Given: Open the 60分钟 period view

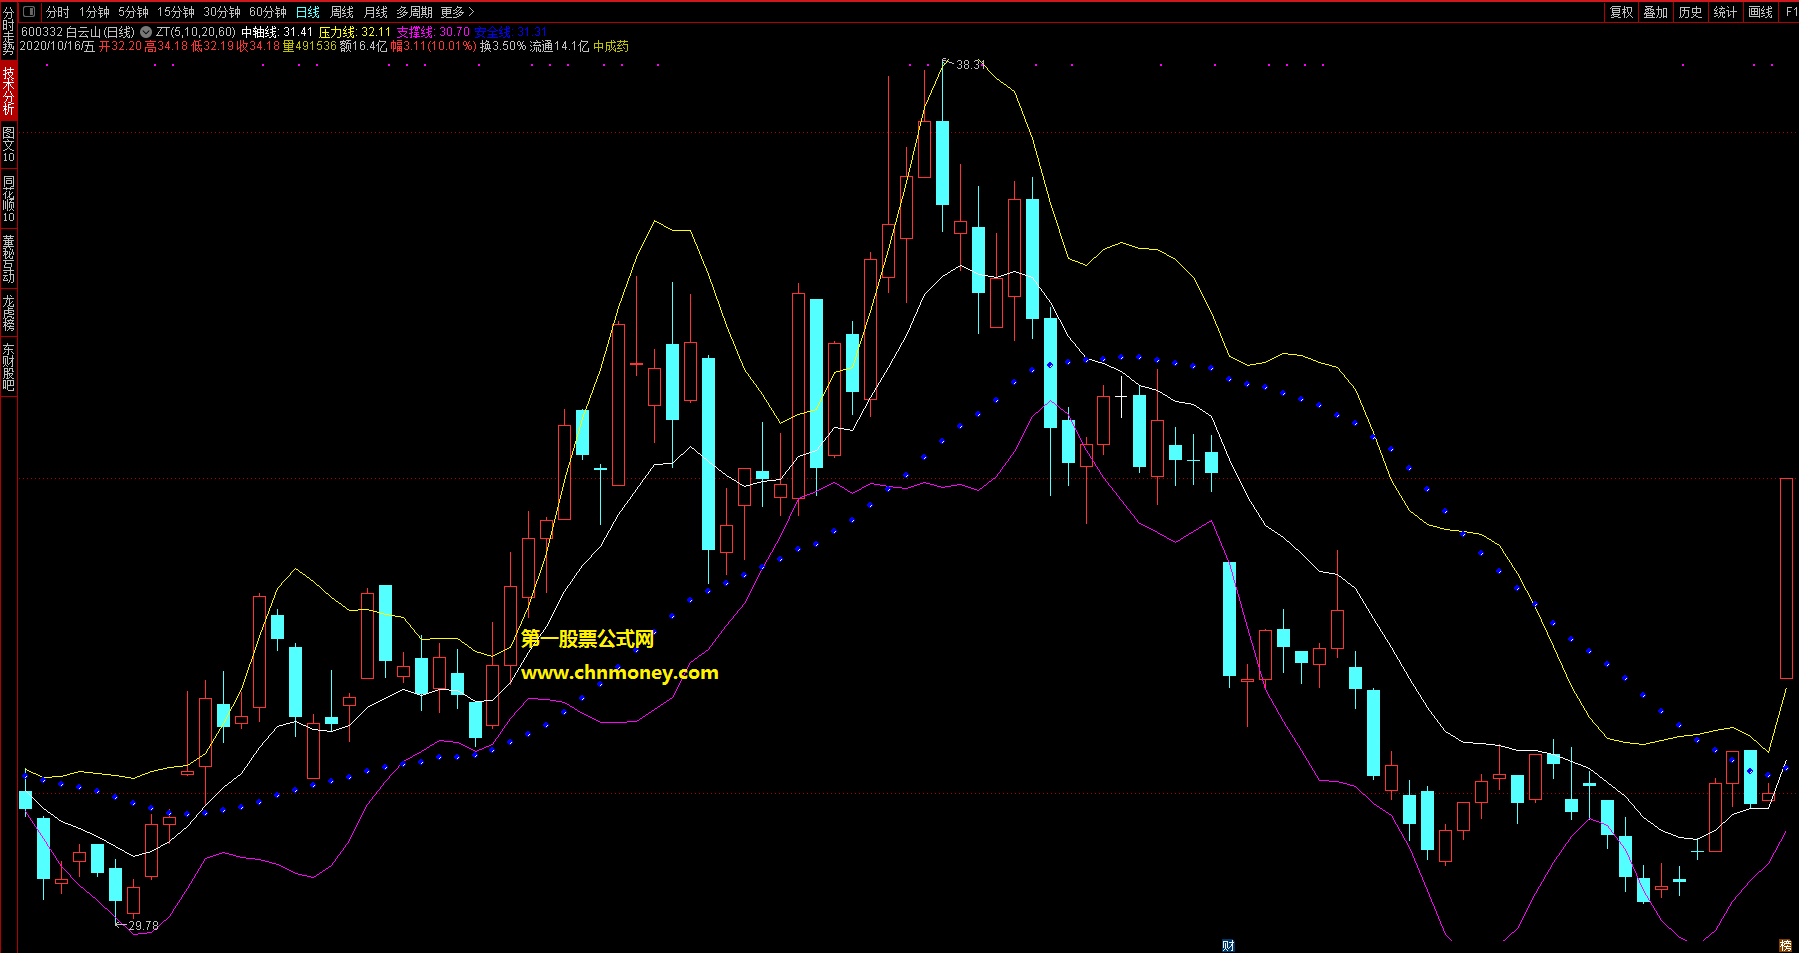Looking at the screenshot, I should [x=268, y=12].
